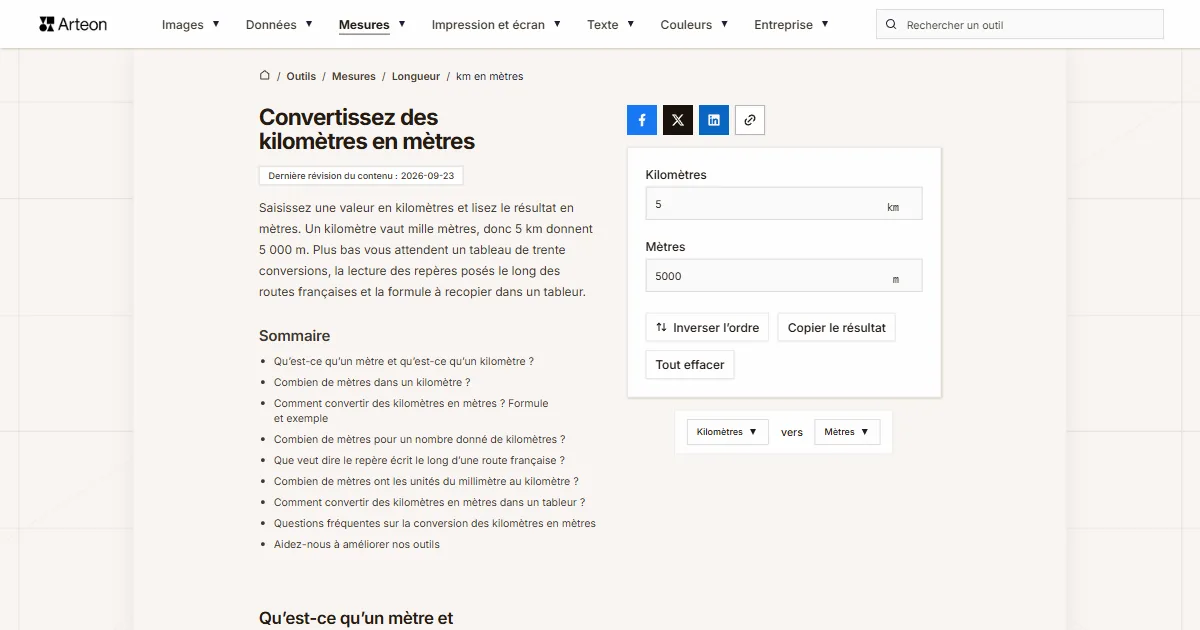This screenshot has width=1200, height=630.
Task: Expand the Entreprise menu
Action: coord(791,24)
